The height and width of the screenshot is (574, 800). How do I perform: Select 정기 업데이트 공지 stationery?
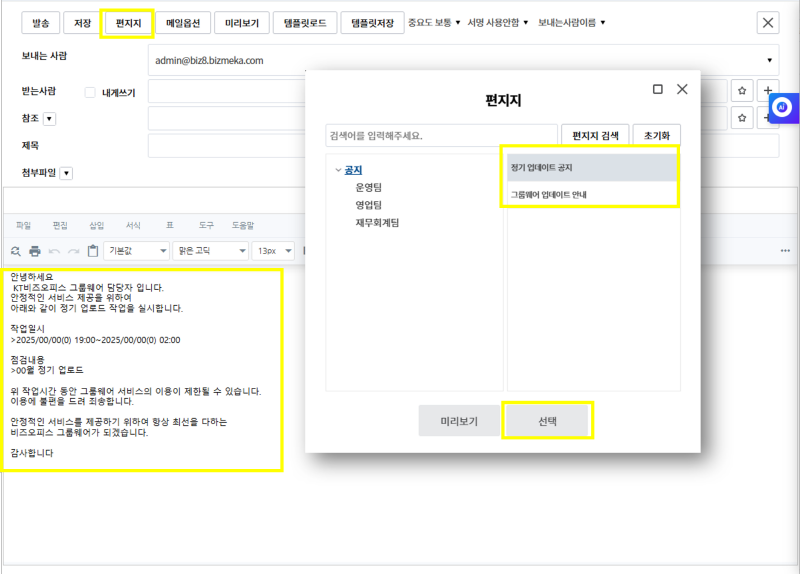592,168
